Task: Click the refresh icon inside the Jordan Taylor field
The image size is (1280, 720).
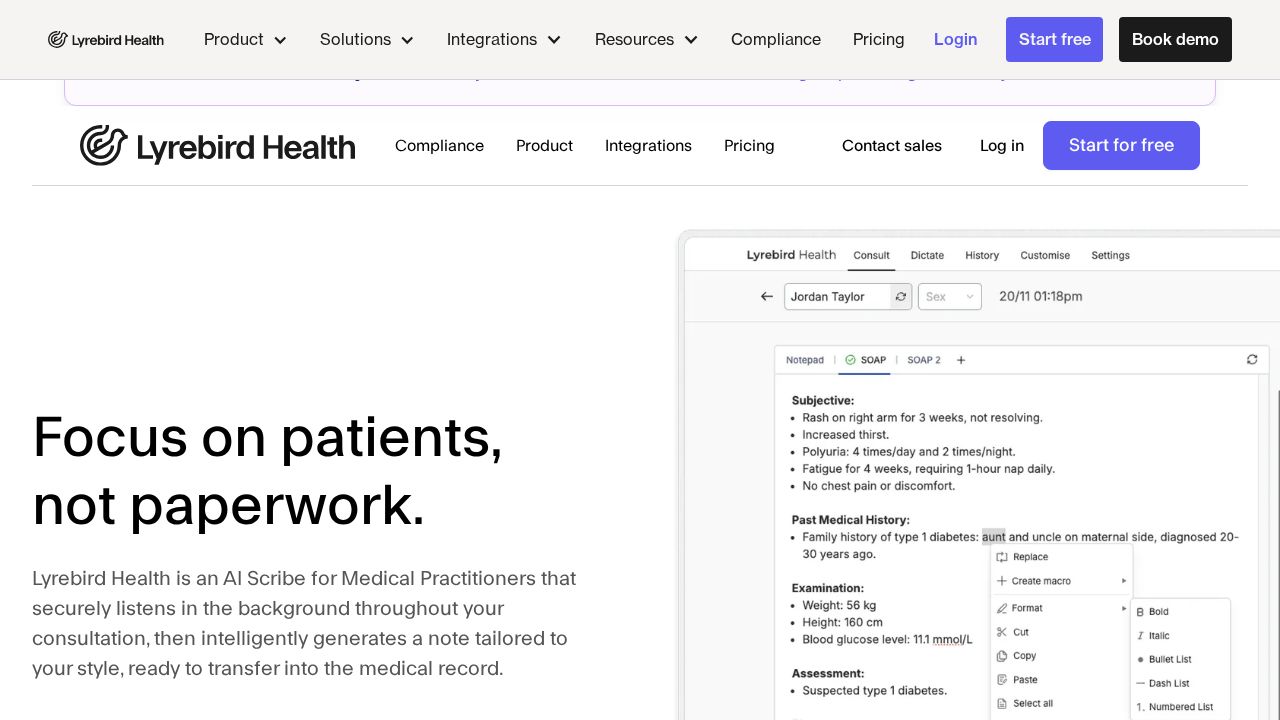Action: 901,296
